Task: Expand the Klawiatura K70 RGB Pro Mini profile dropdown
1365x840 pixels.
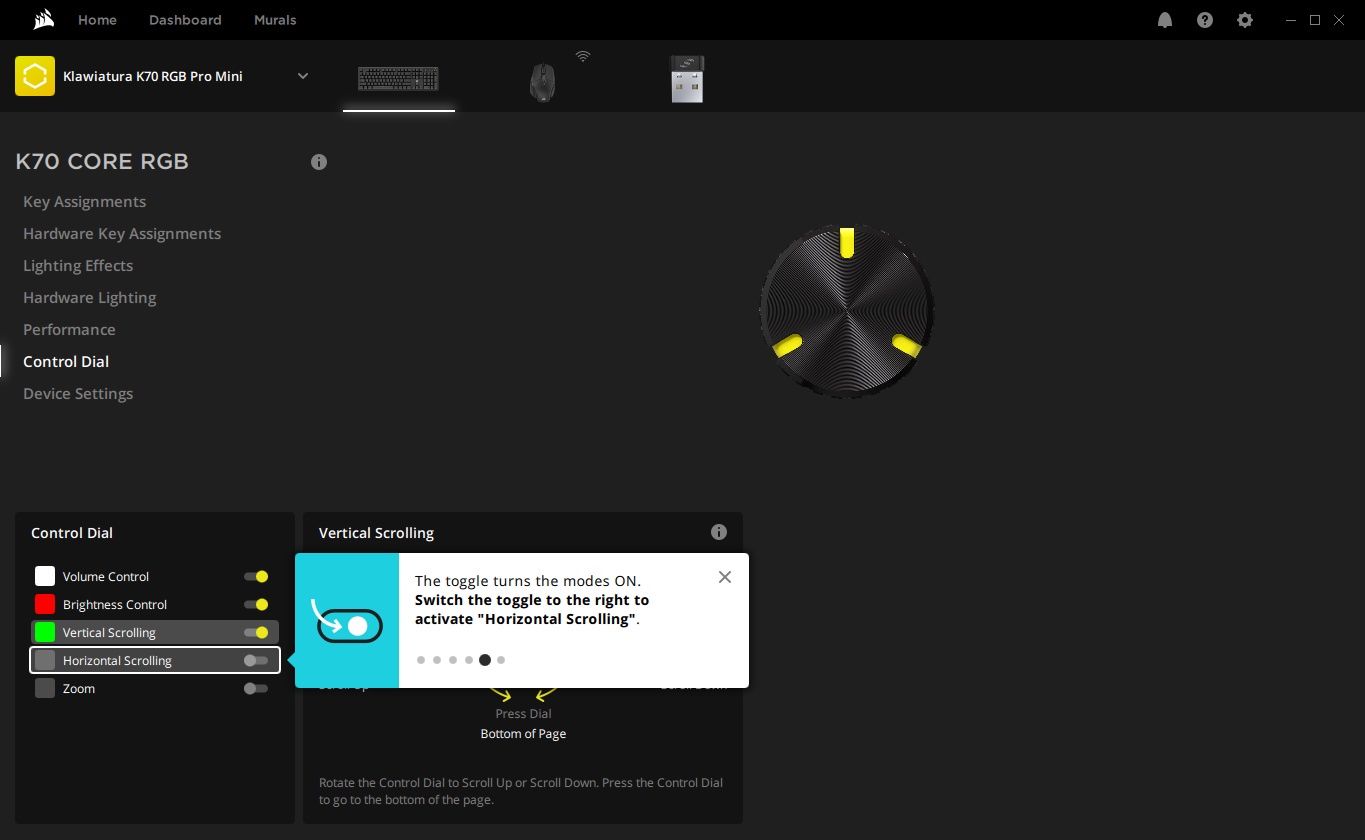Action: point(303,76)
